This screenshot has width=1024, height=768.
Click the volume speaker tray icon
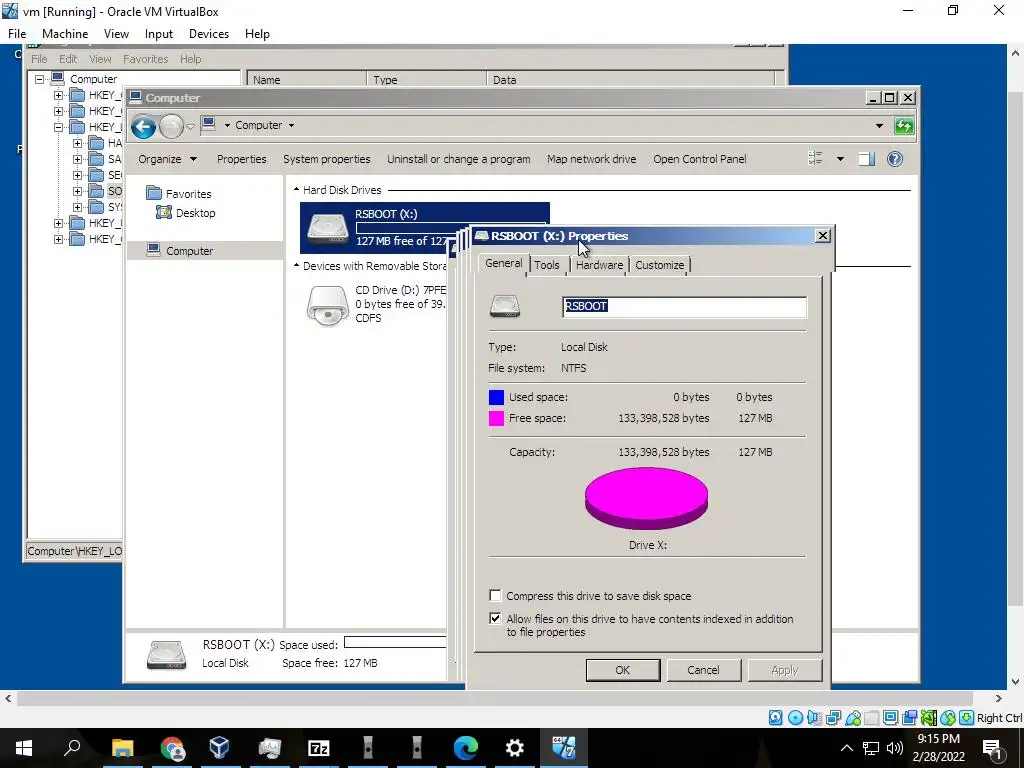click(x=895, y=748)
